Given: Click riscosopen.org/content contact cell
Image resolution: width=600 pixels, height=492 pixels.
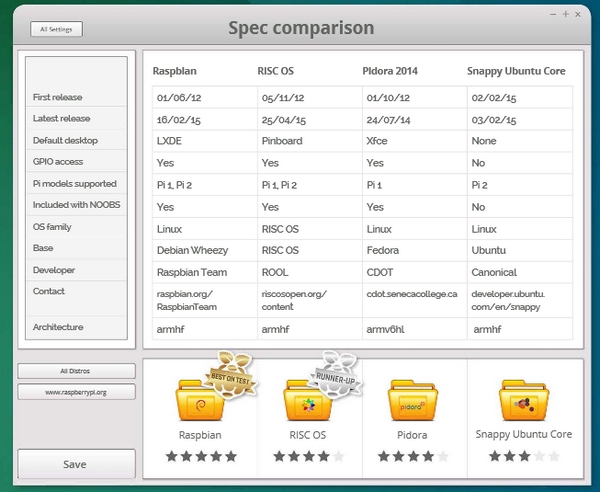Looking at the screenshot, I should pyautogui.click(x=310, y=301).
